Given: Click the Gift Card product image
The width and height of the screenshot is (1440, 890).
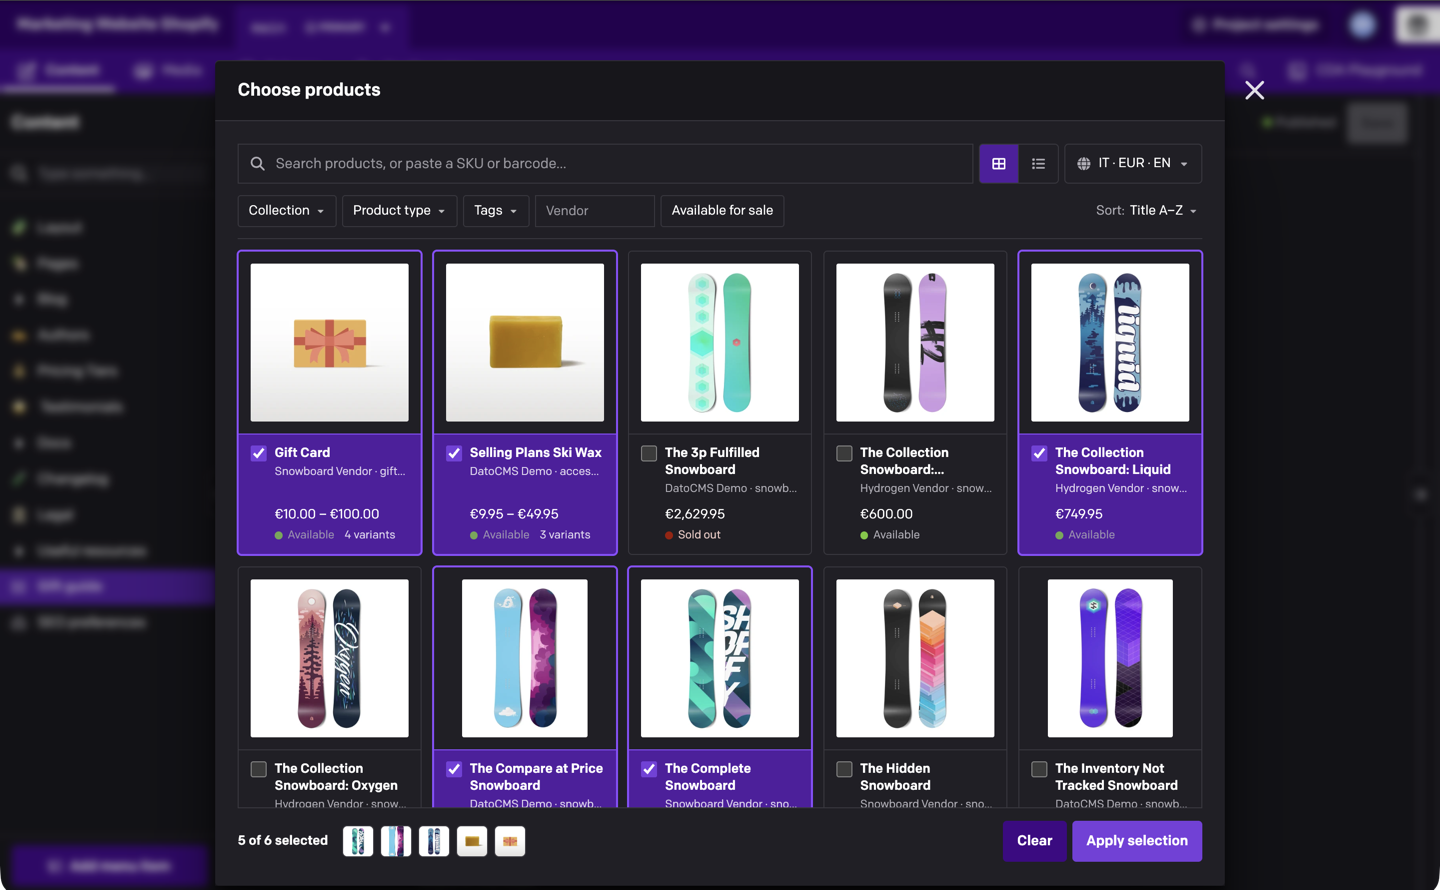Looking at the screenshot, I should coord(330,342).
